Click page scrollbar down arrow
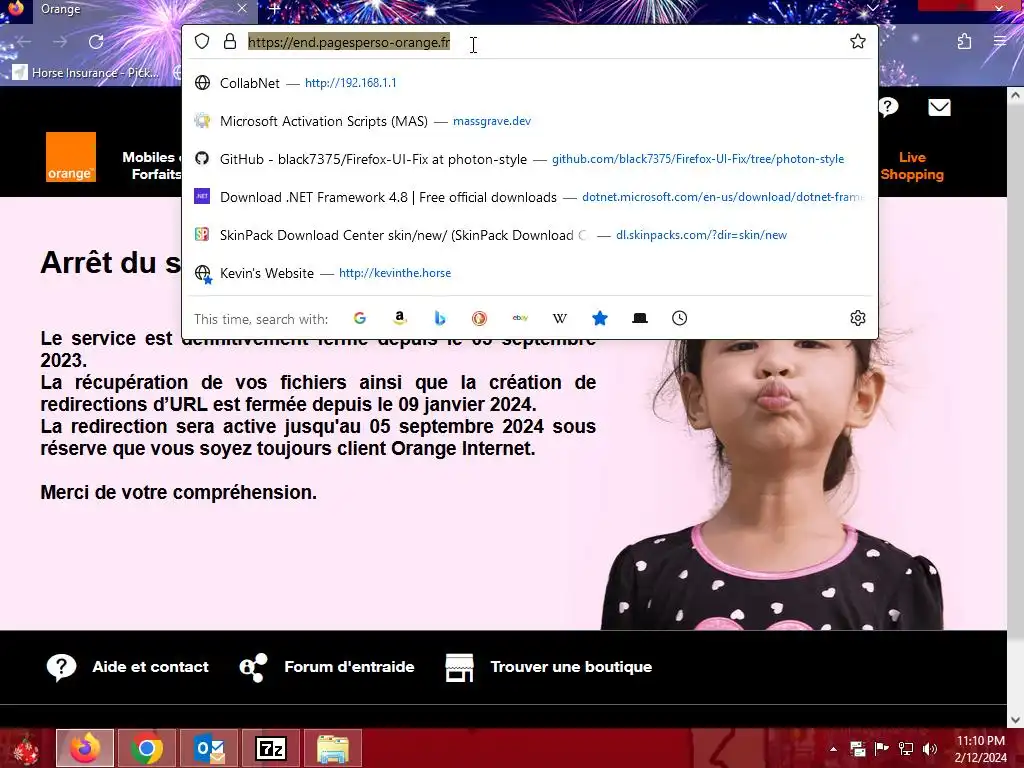 tap(1016, 720)
